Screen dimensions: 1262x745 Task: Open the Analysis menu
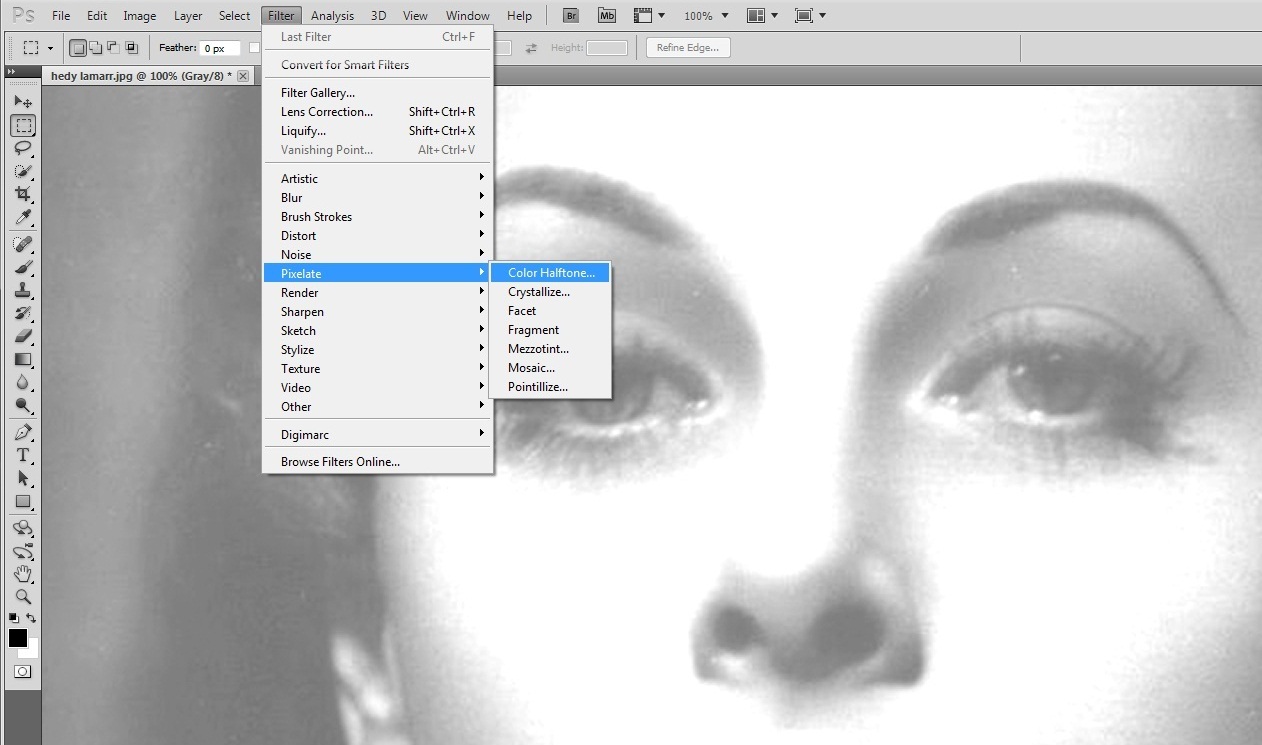pos(332,16)
